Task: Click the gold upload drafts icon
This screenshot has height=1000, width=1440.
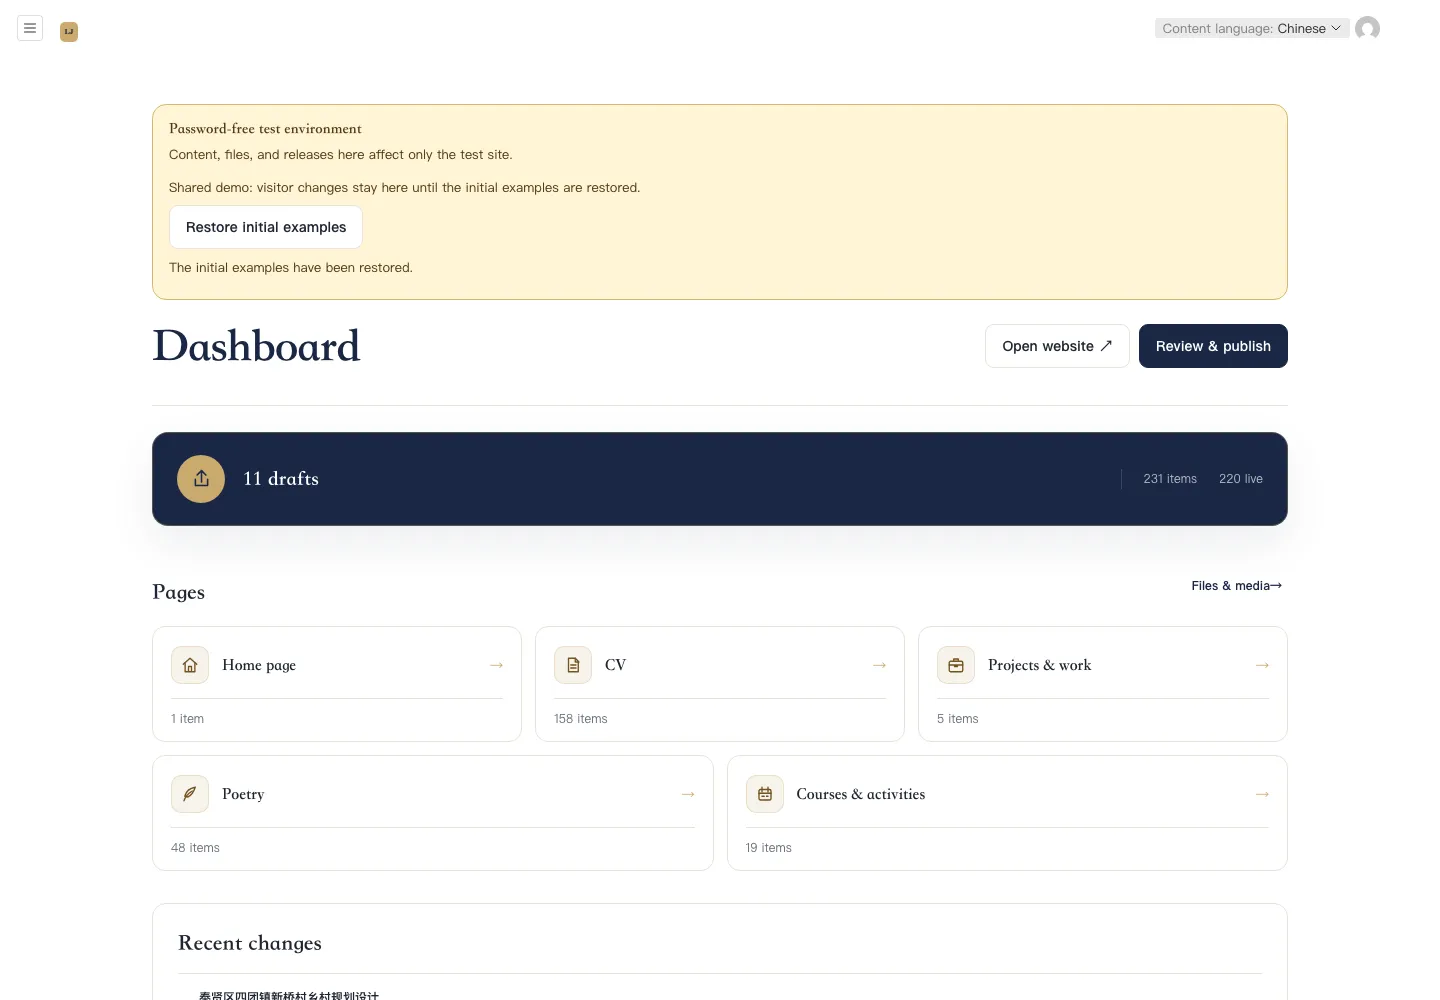Action: 201,479
